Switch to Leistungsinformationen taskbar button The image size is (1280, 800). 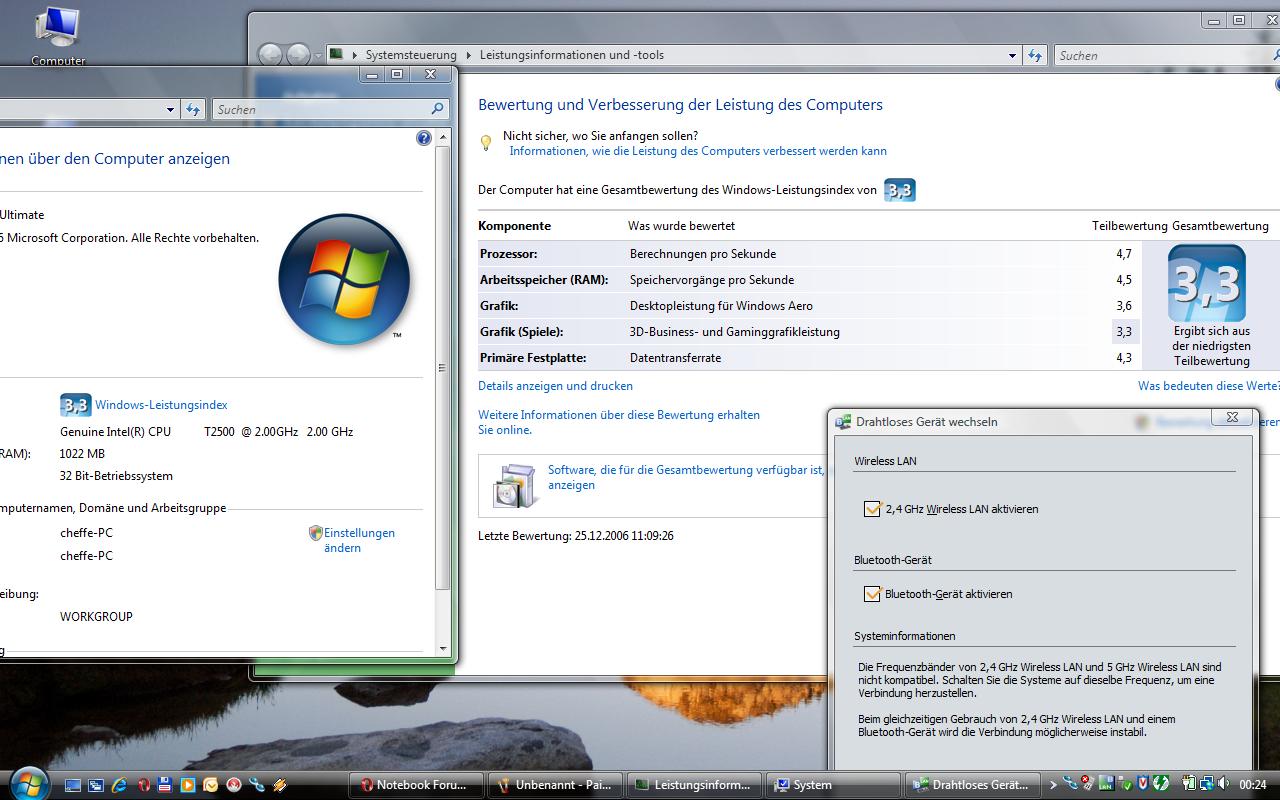pos(694,785)
